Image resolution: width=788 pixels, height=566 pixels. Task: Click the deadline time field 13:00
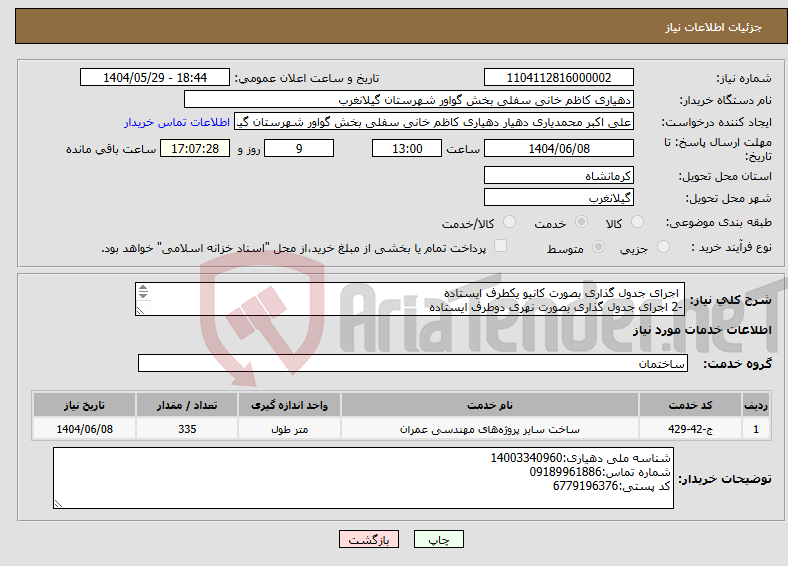pos(407,148)
